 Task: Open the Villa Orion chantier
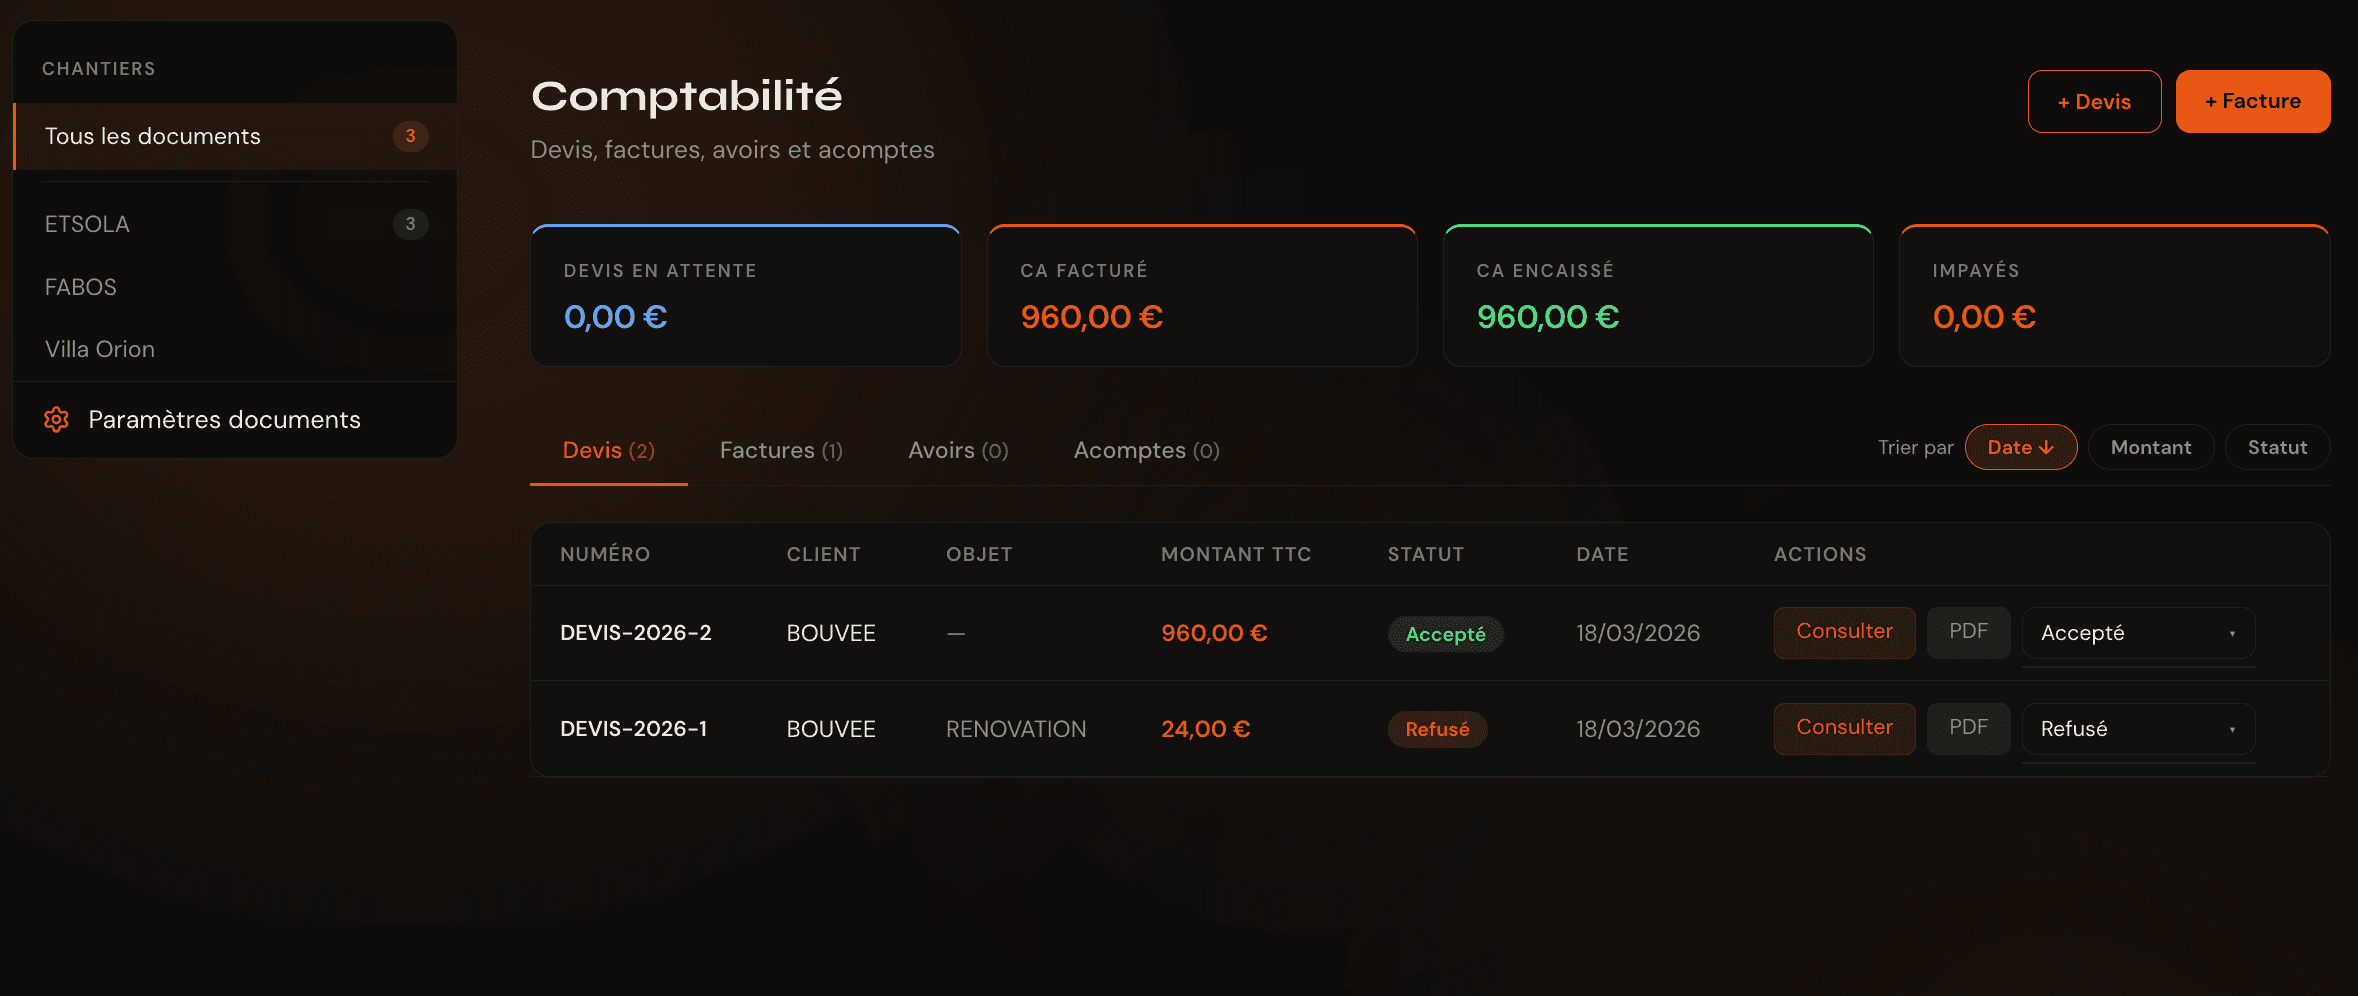100,349
